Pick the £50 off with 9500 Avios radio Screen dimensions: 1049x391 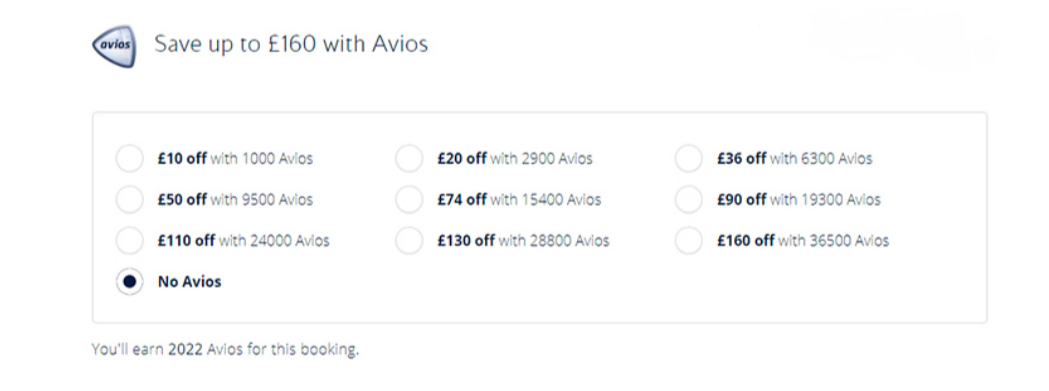click(129, 200)
